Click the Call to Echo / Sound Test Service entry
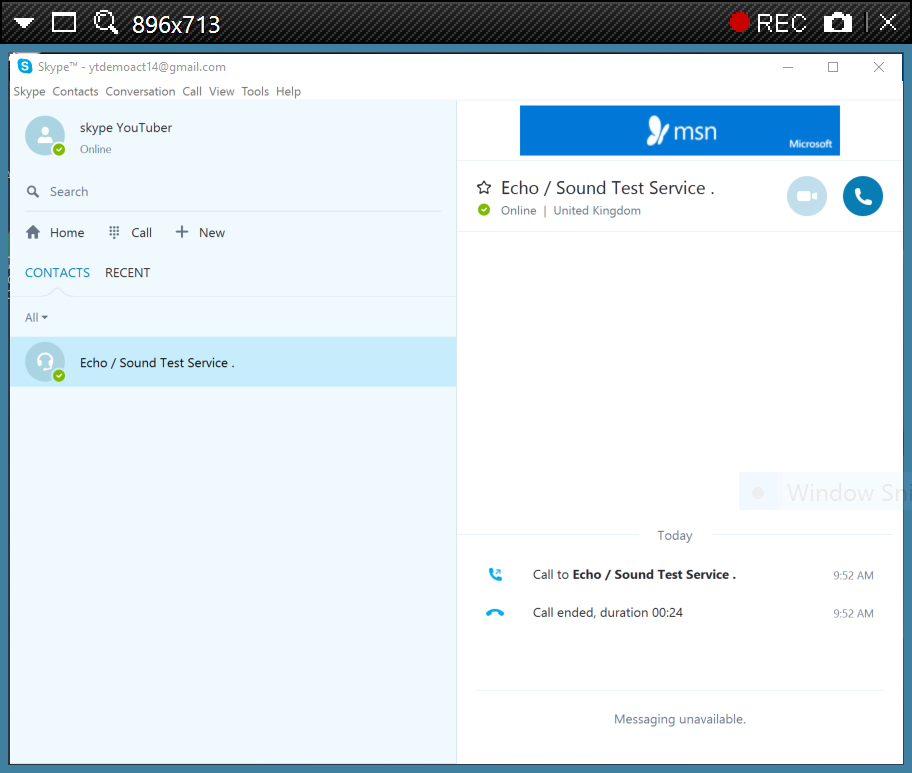Image resolution: width=912 pixels, height=773 pixels. 634,575
